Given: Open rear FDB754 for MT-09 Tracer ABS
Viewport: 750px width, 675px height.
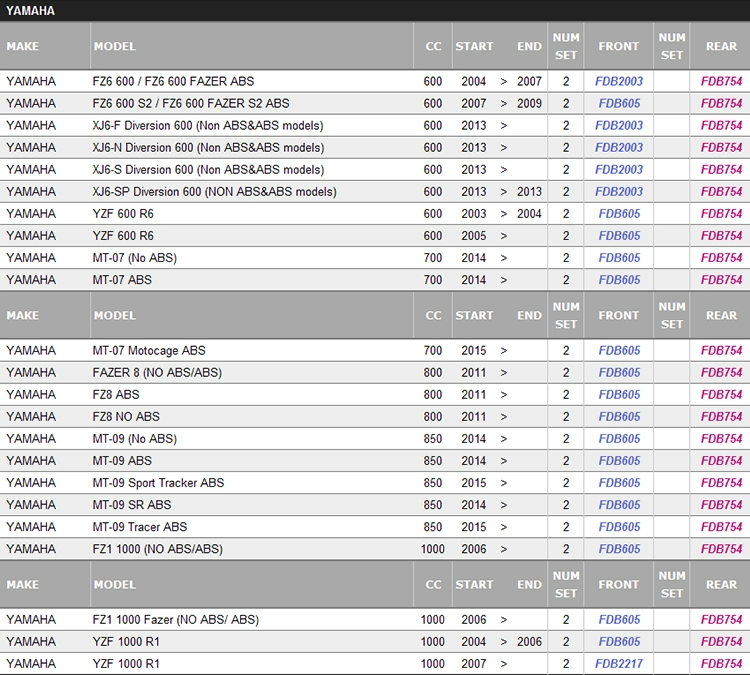Looking at the screenshot, I should pos(721,526).
